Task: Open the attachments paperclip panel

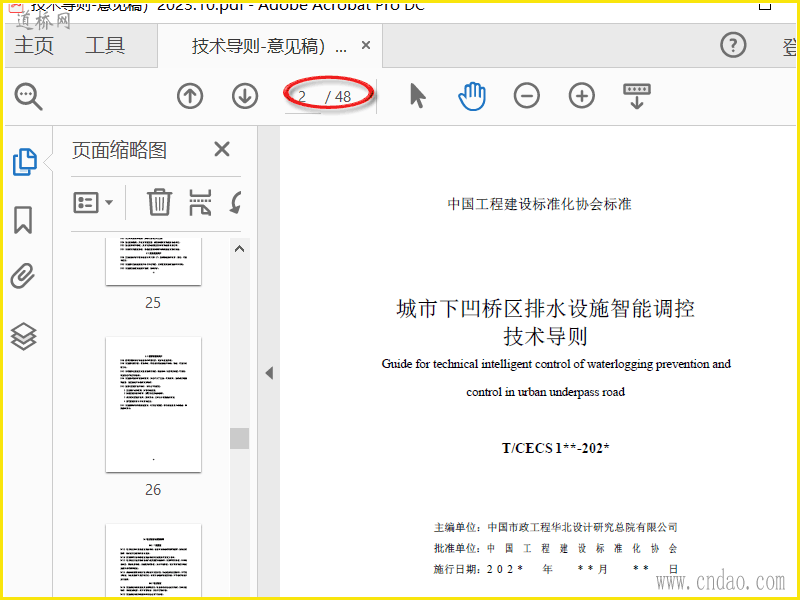Action: point(23,276)
